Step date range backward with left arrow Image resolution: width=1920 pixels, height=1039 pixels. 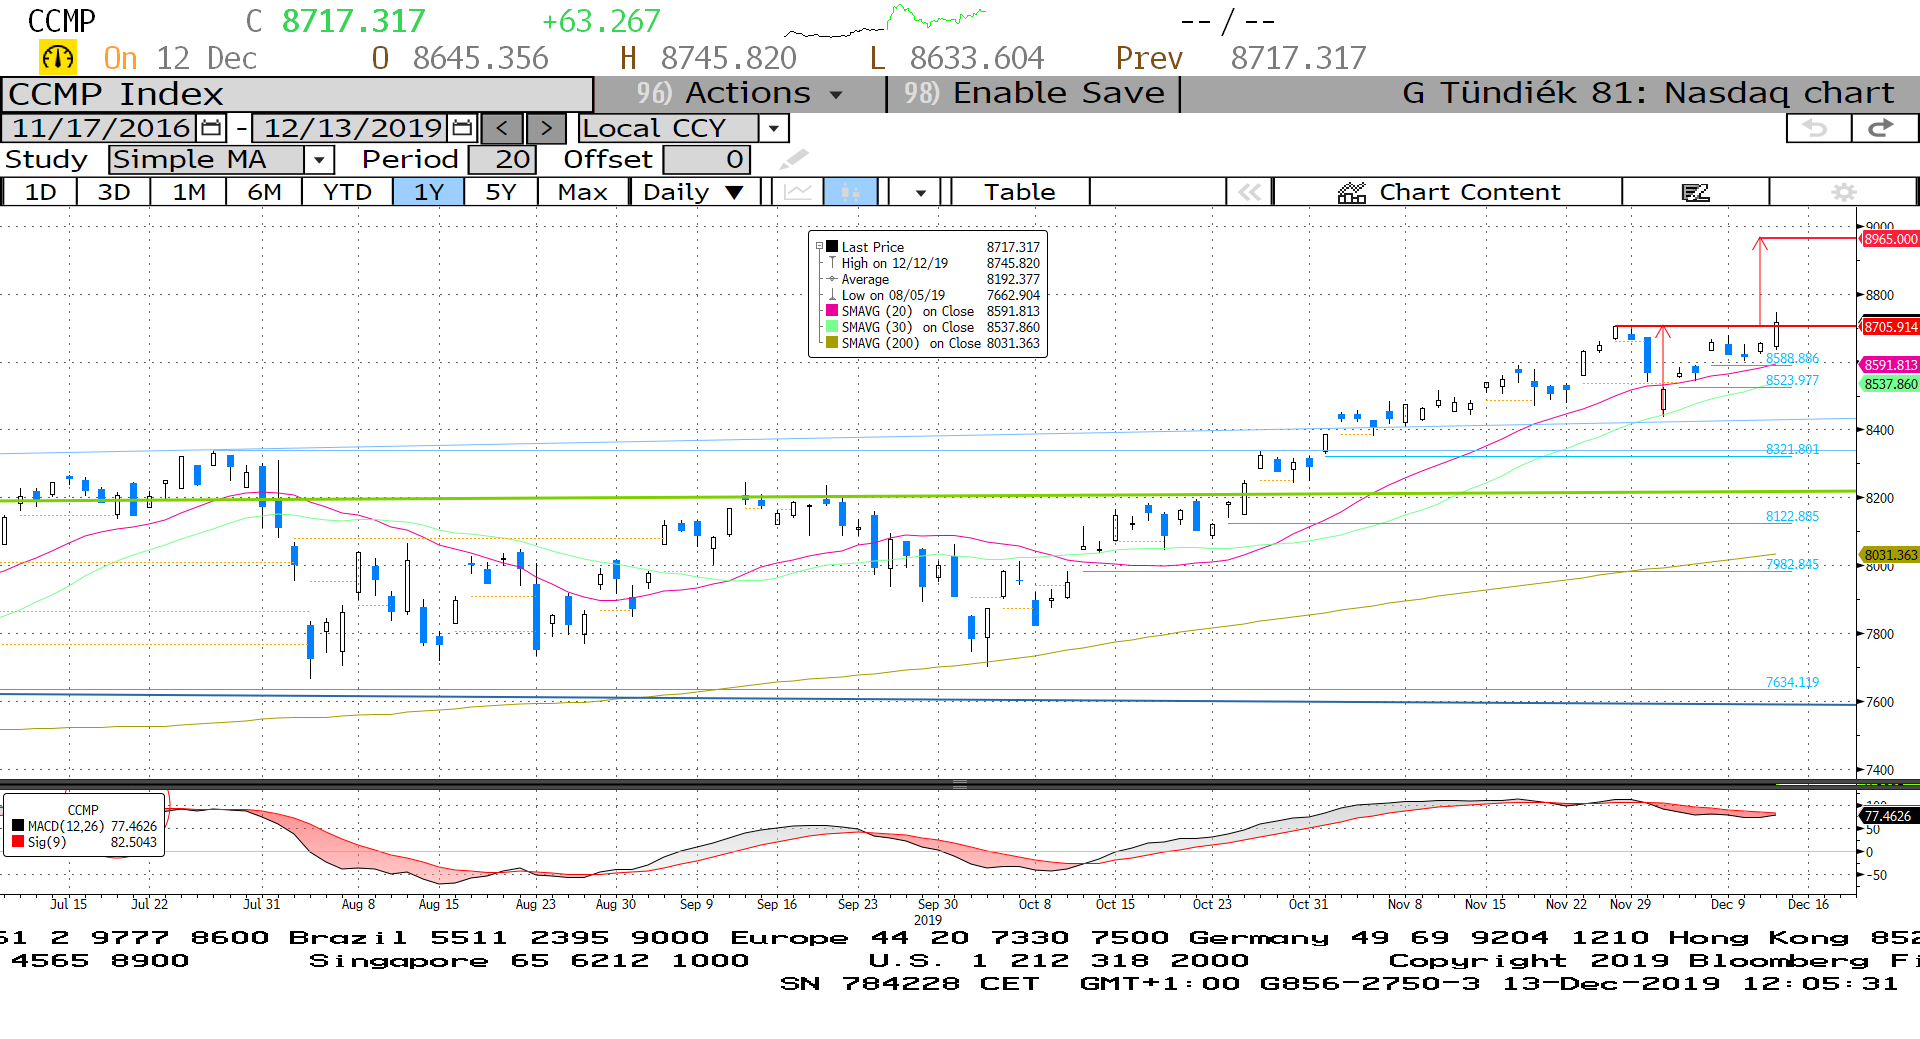(x=502, y=128)
